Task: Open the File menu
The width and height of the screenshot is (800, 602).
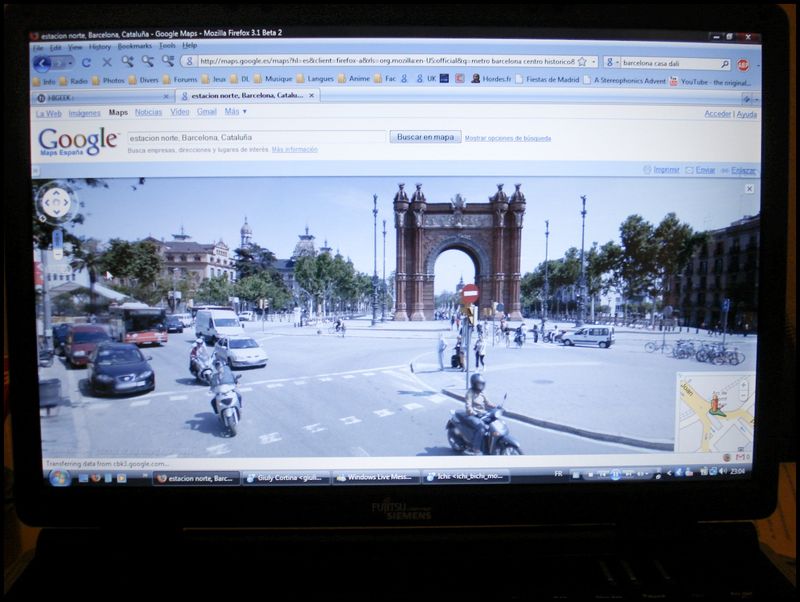Action: click(38, 48)
